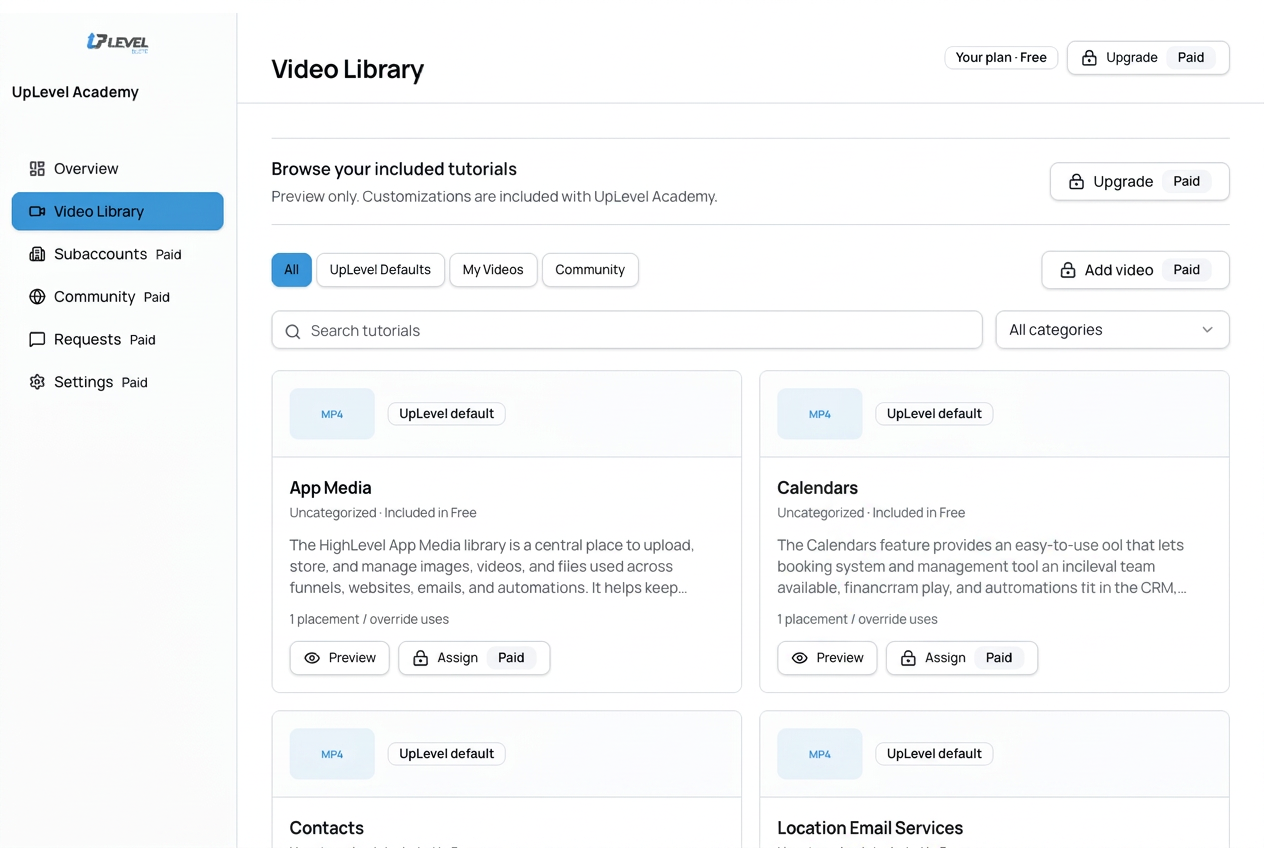
Task: Click UpLevel default badge on Contacts card
Action: [446, 754]
